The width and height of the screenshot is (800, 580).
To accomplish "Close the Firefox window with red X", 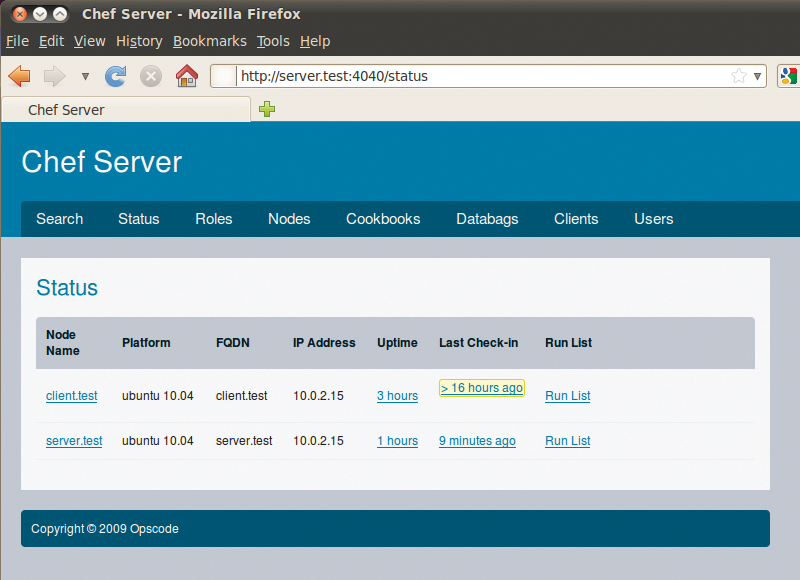I will [19, 14].
